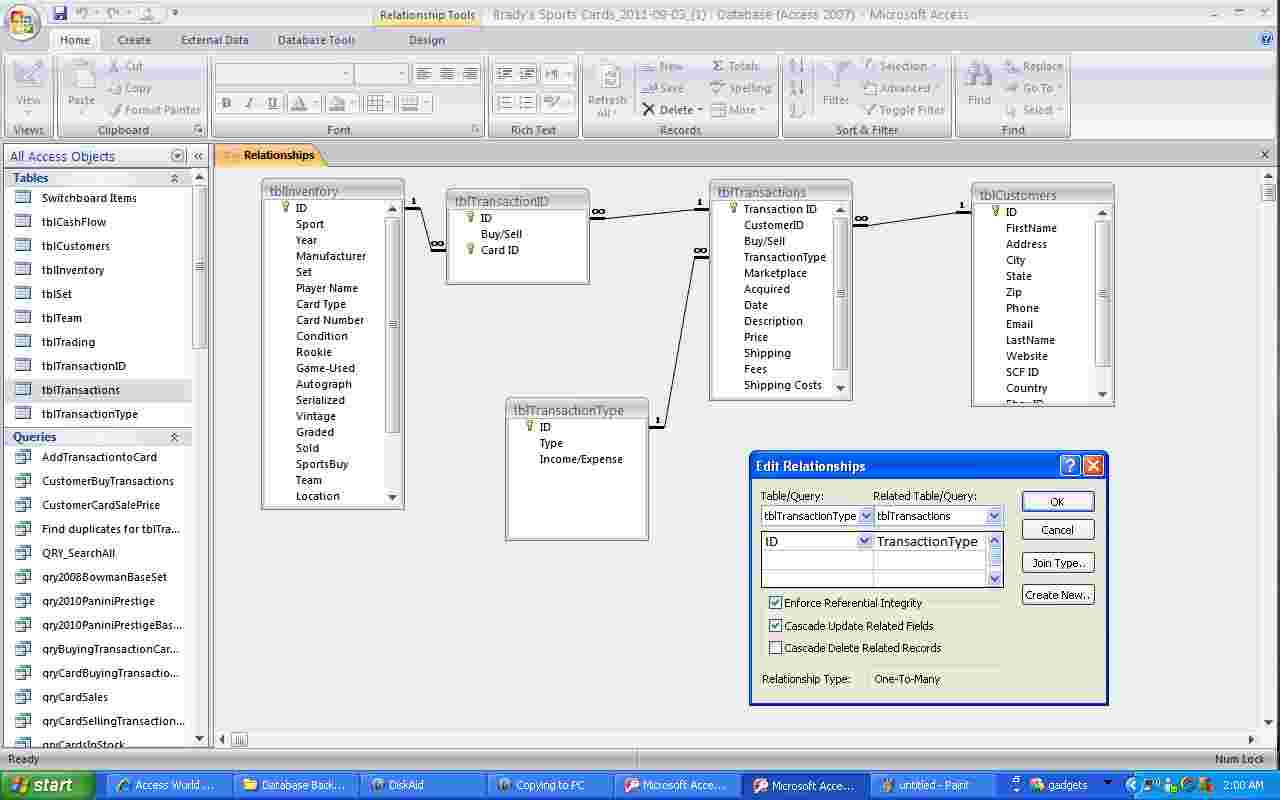The image size is (1280, 800).
Task: Click the align right icon
Action: coord(469,74)
